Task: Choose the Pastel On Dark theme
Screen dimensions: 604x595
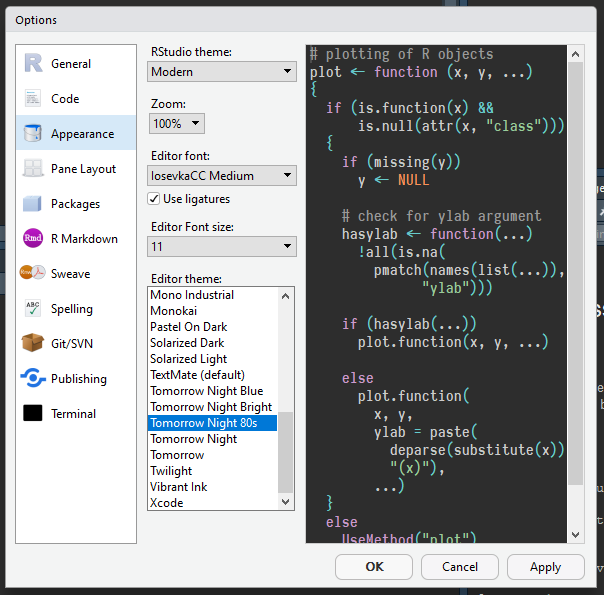Action: [x=213, y=327]
